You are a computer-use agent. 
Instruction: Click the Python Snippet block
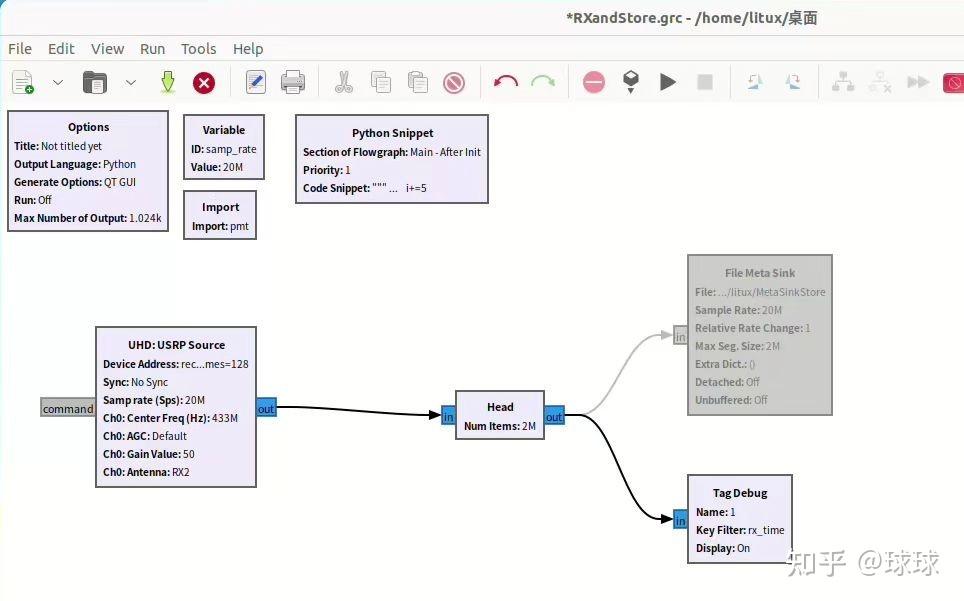391,158
